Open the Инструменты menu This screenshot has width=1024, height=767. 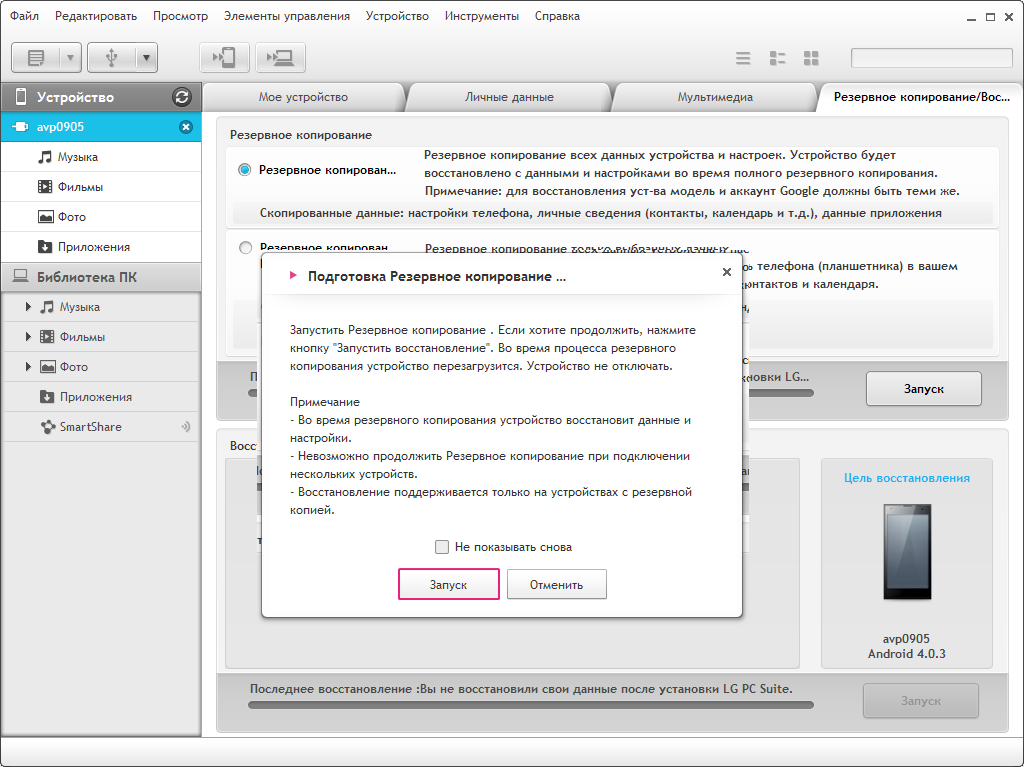(x=482, y=16)
